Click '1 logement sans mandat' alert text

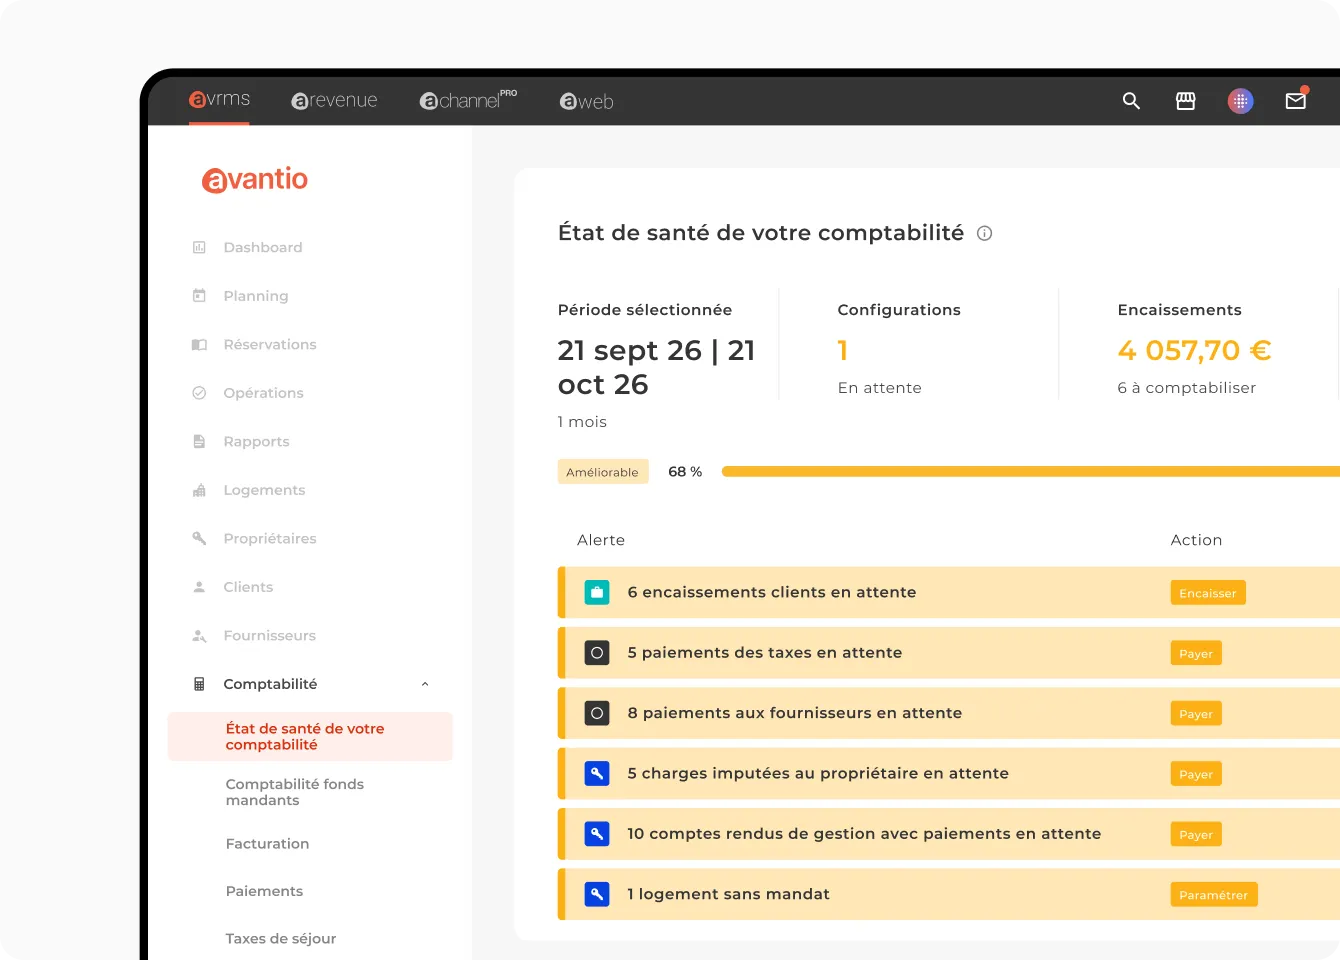[x=728, y=894]
